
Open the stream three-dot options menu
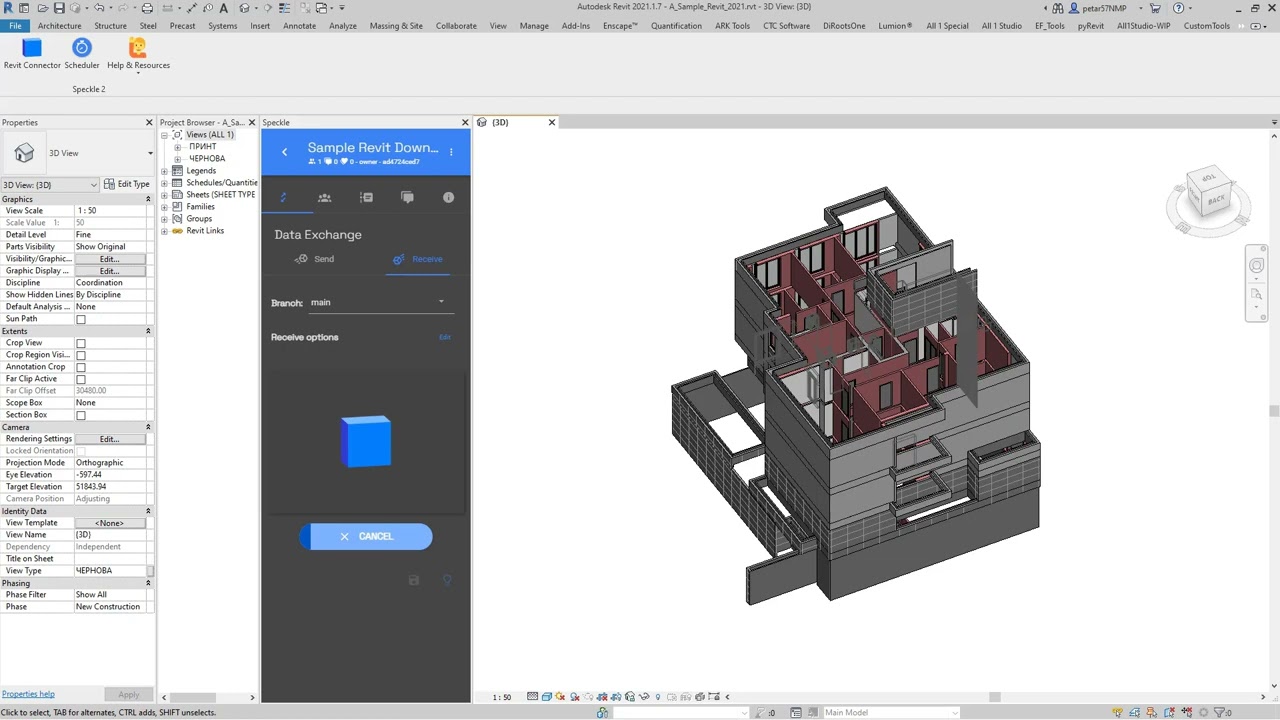[451, 152]
